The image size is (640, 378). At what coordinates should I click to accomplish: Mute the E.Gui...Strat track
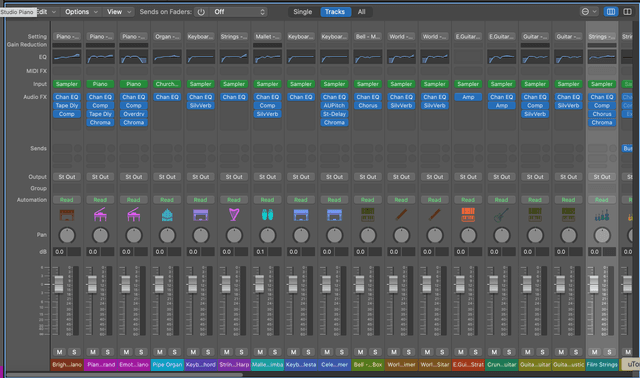(x=461, y=352)
